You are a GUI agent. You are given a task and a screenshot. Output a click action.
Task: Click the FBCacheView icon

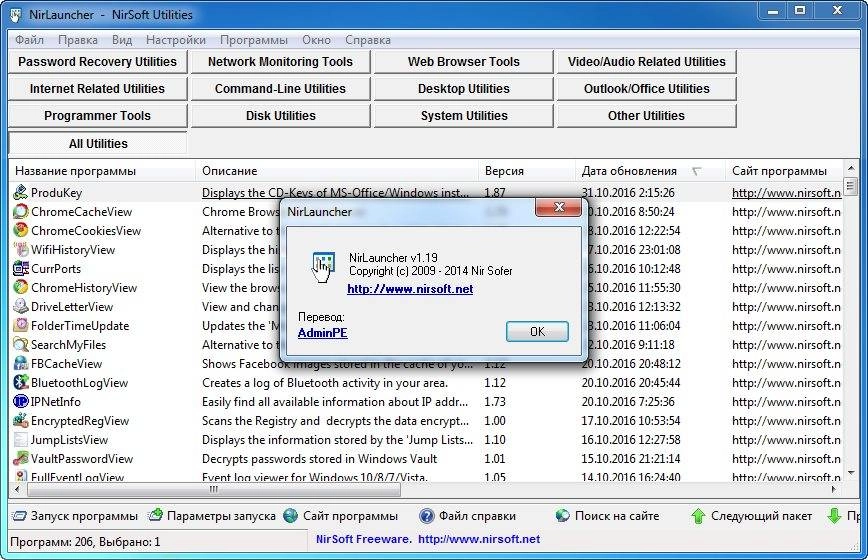tap(20, 363)
